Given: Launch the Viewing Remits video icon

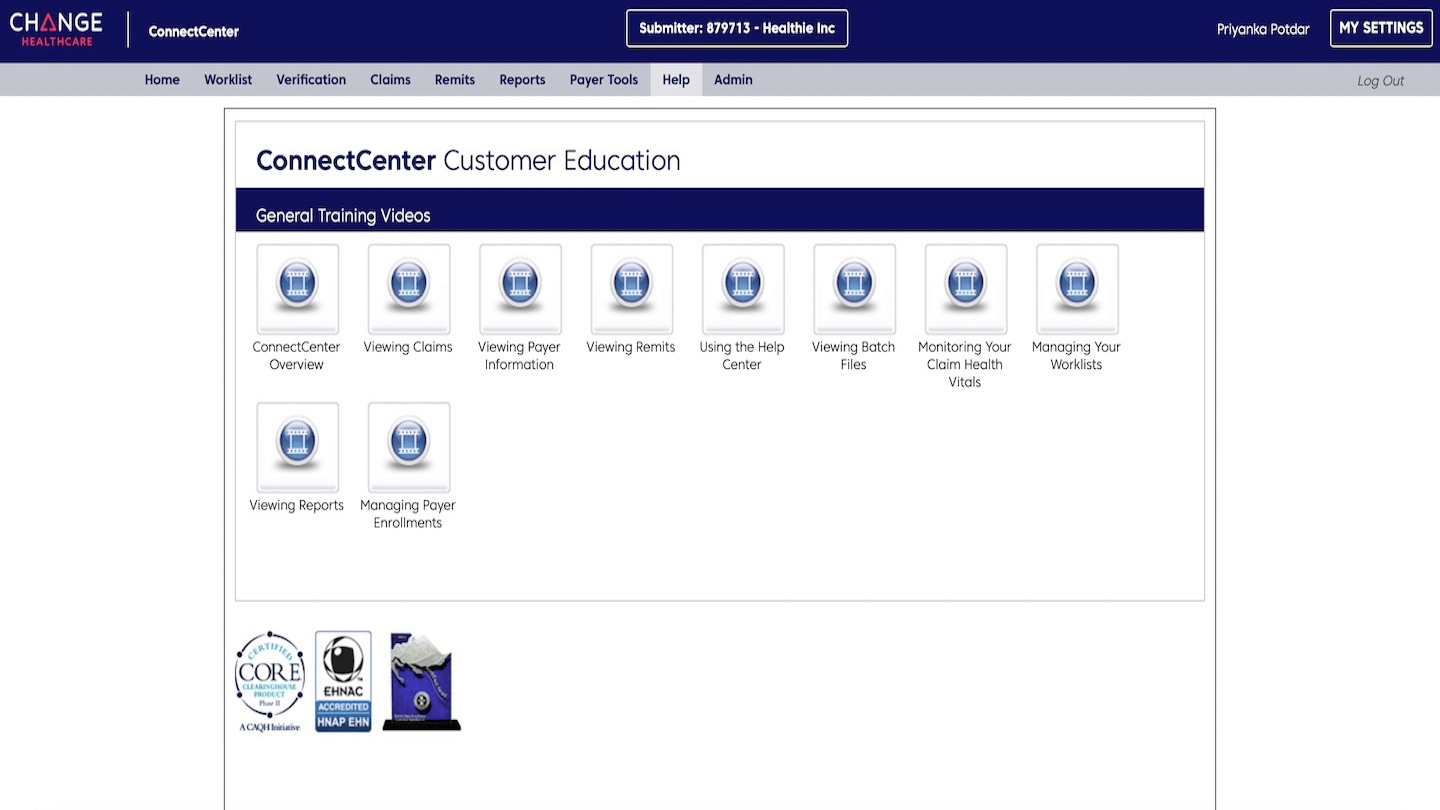Looking at the screenshot, I should (632, 289).
